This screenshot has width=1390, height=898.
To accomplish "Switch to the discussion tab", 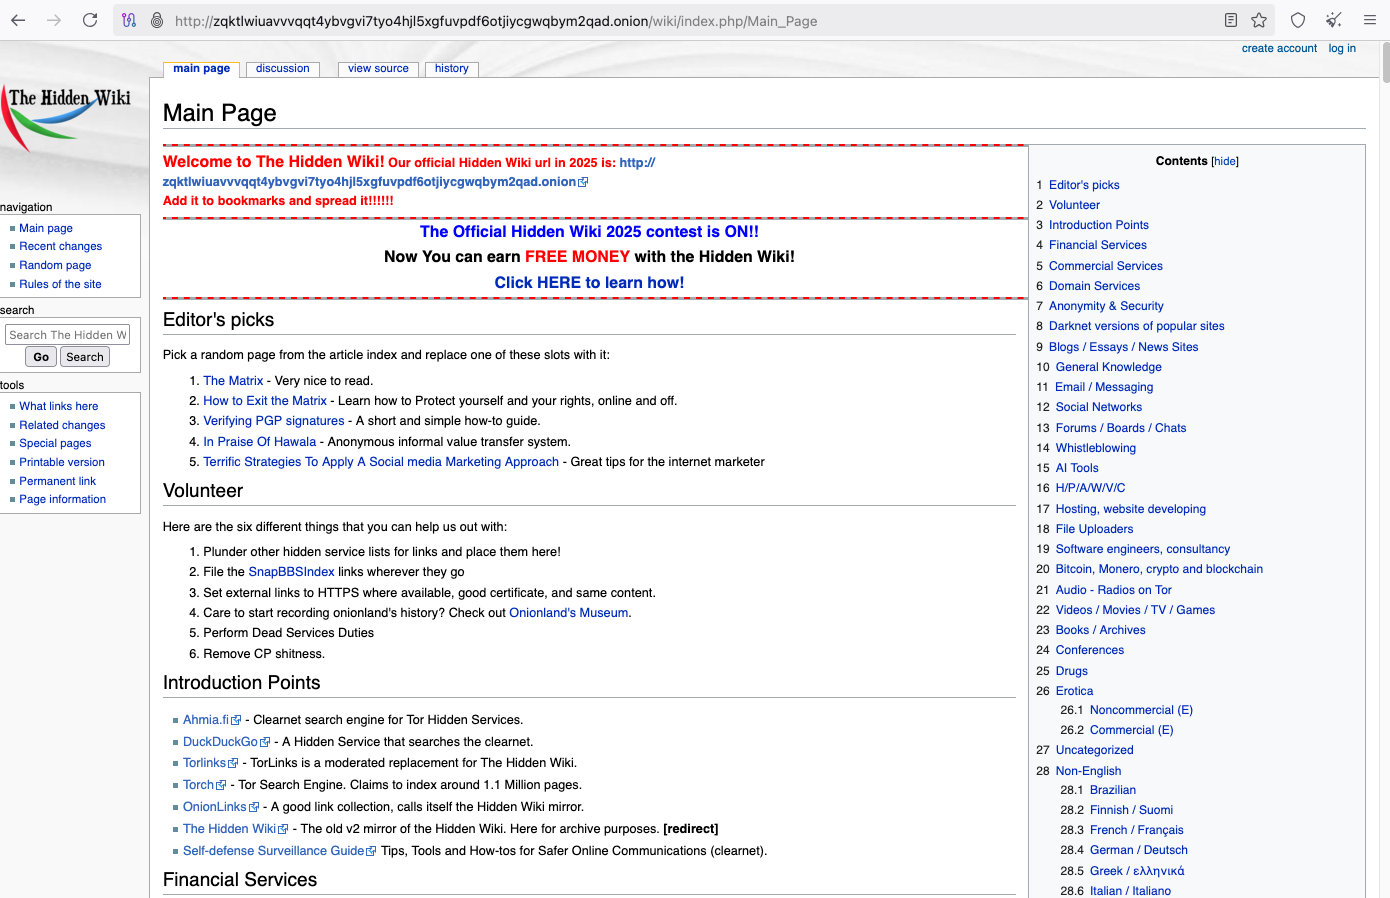I will tap(282, 68).
